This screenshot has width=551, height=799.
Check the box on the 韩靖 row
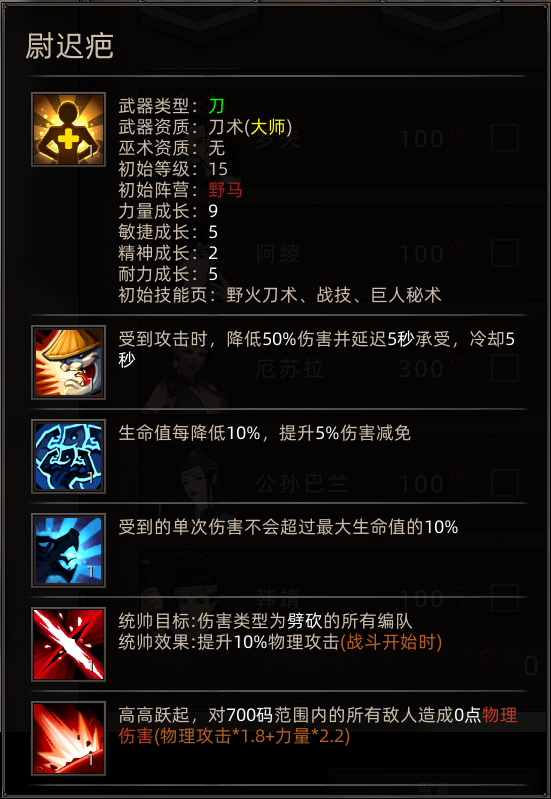505,598
